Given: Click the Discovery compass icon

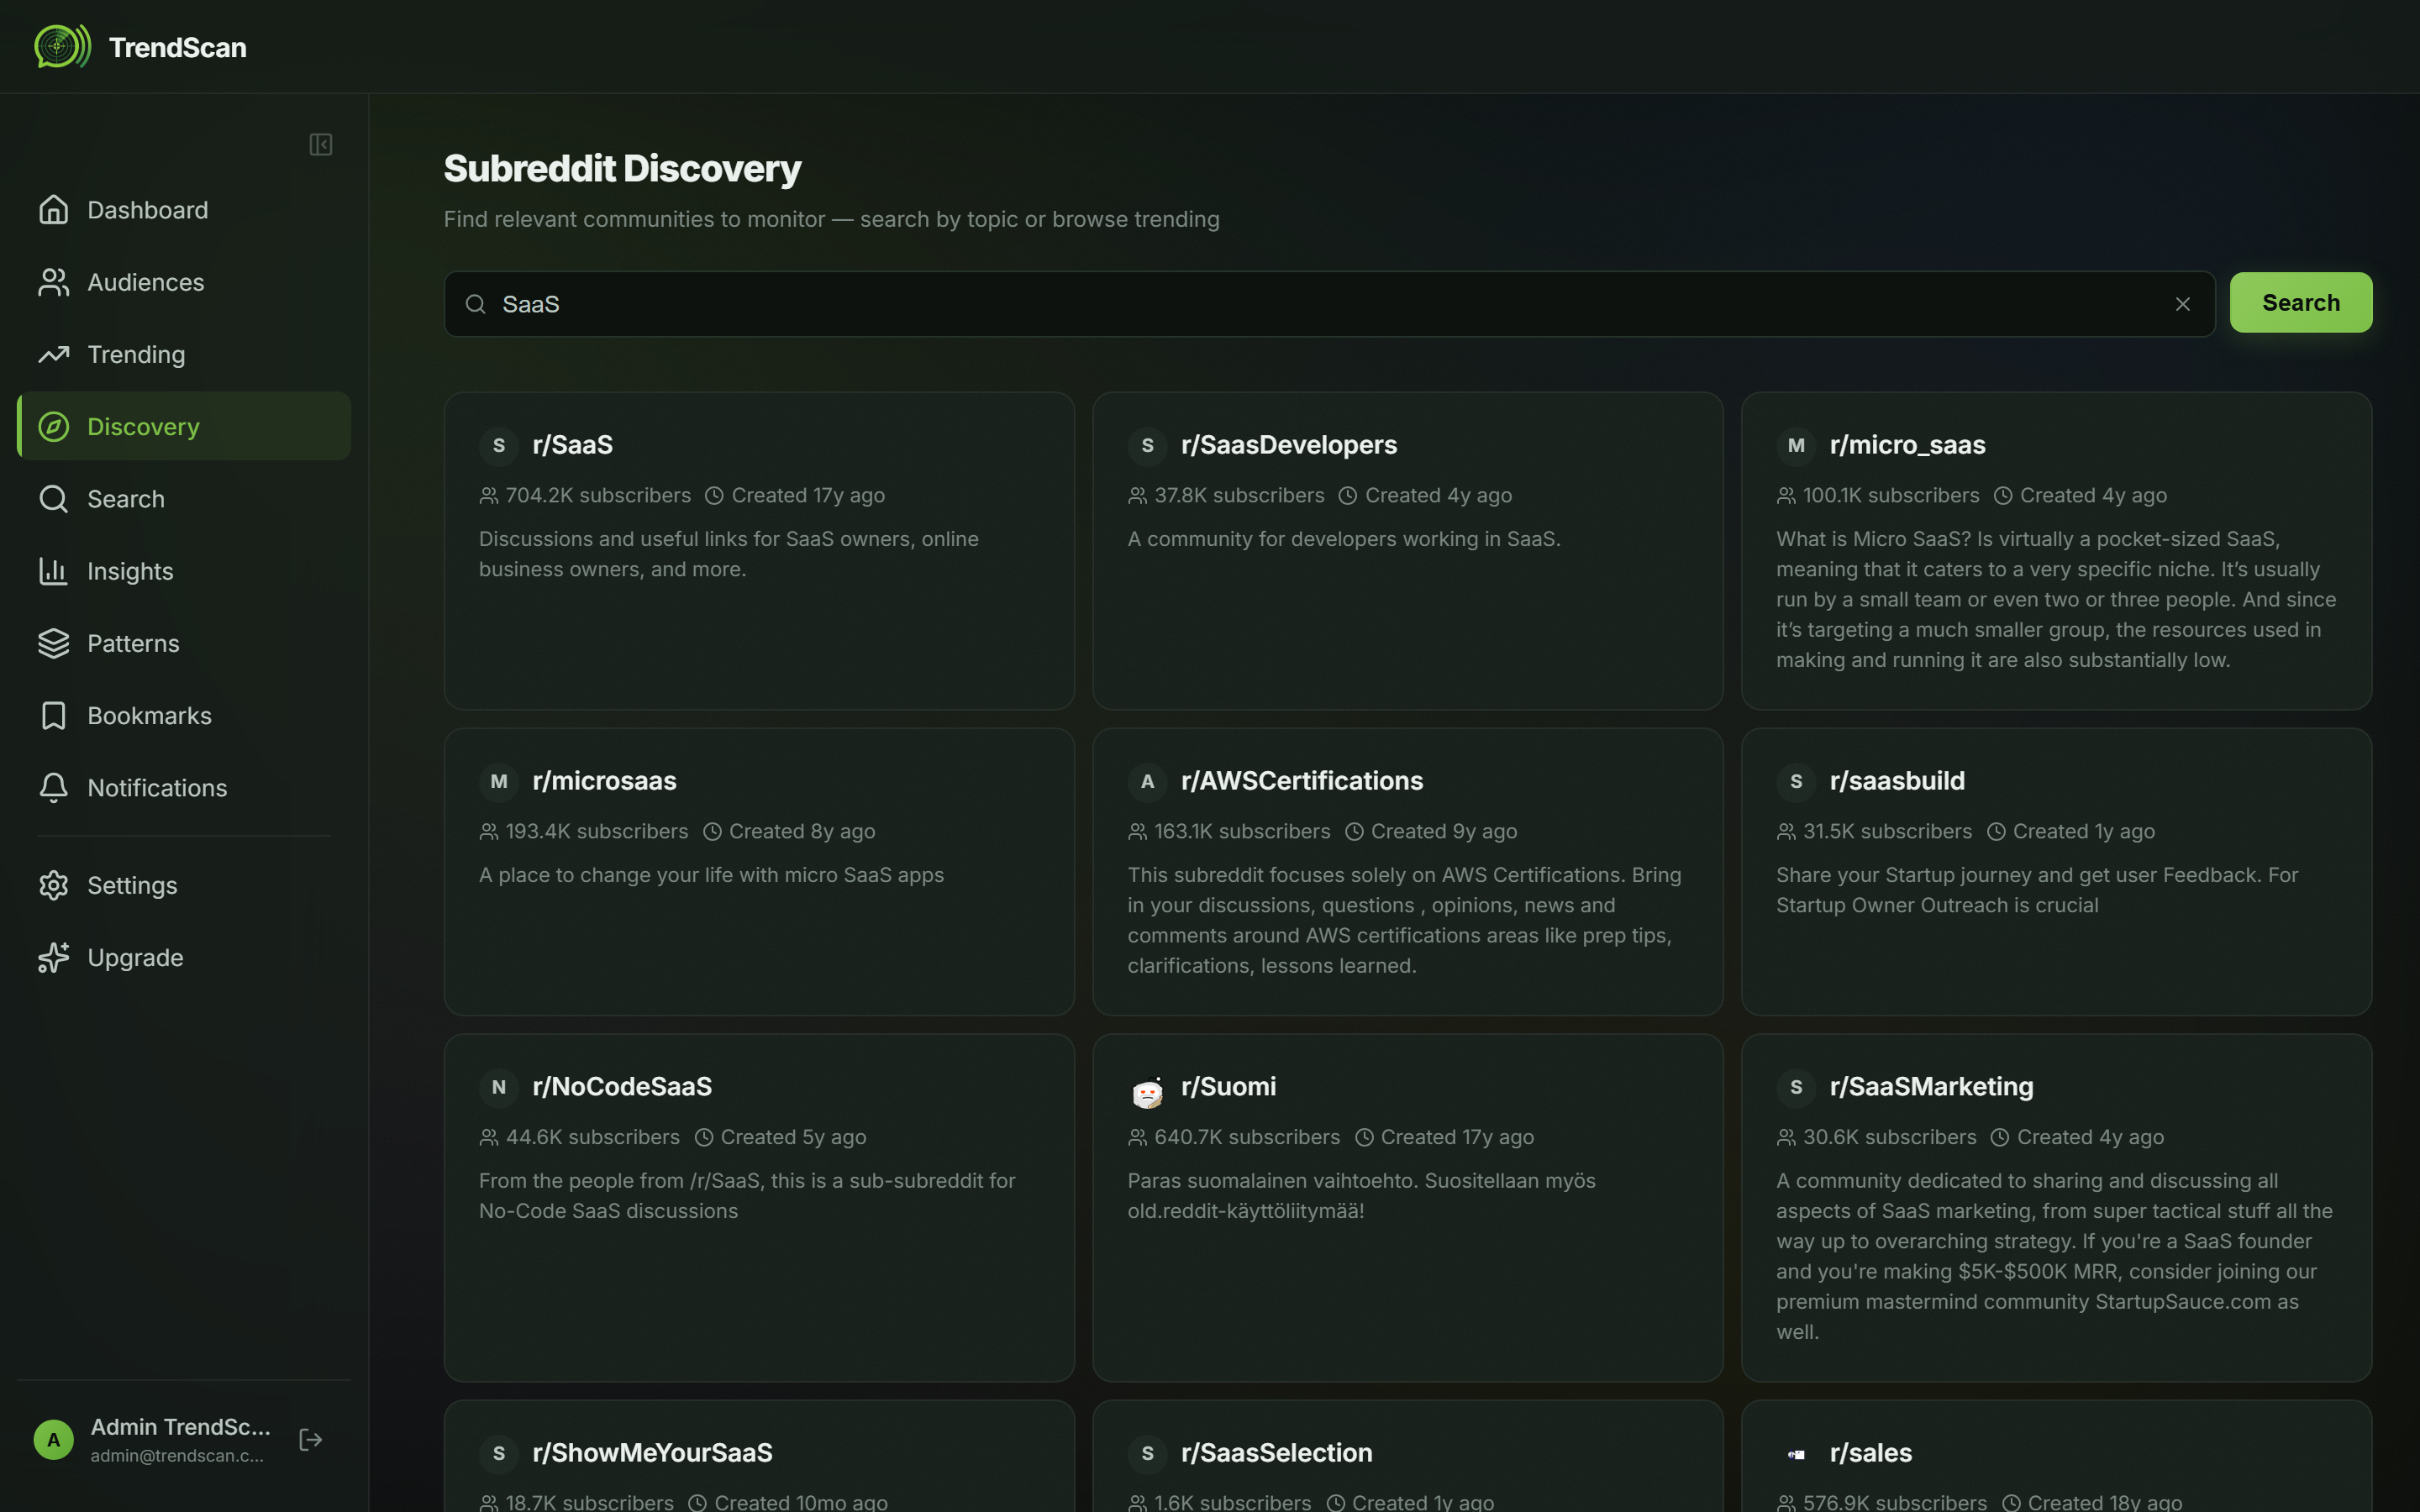Looking at the screenshot, I should (x=54, y=427).
